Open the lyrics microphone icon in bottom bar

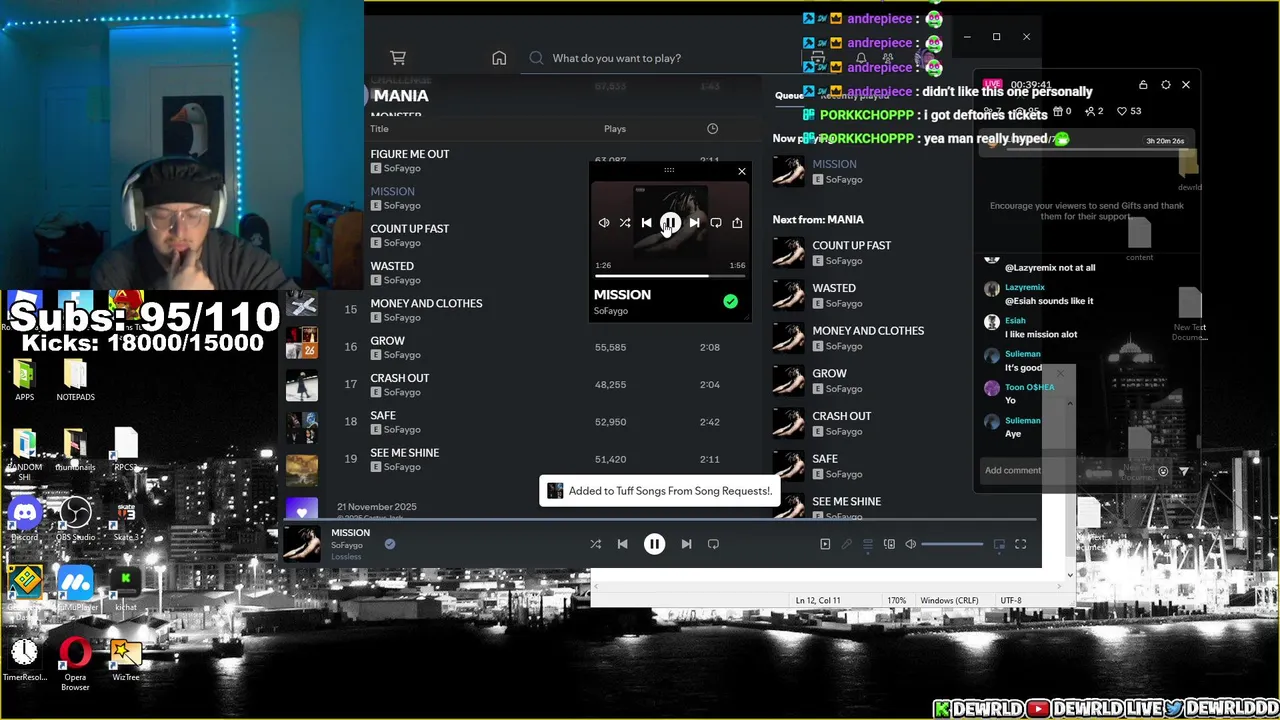point(846,544)
